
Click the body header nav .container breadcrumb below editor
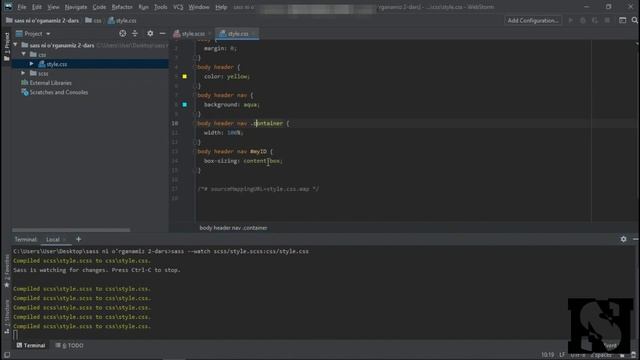(x=233, y=228)
